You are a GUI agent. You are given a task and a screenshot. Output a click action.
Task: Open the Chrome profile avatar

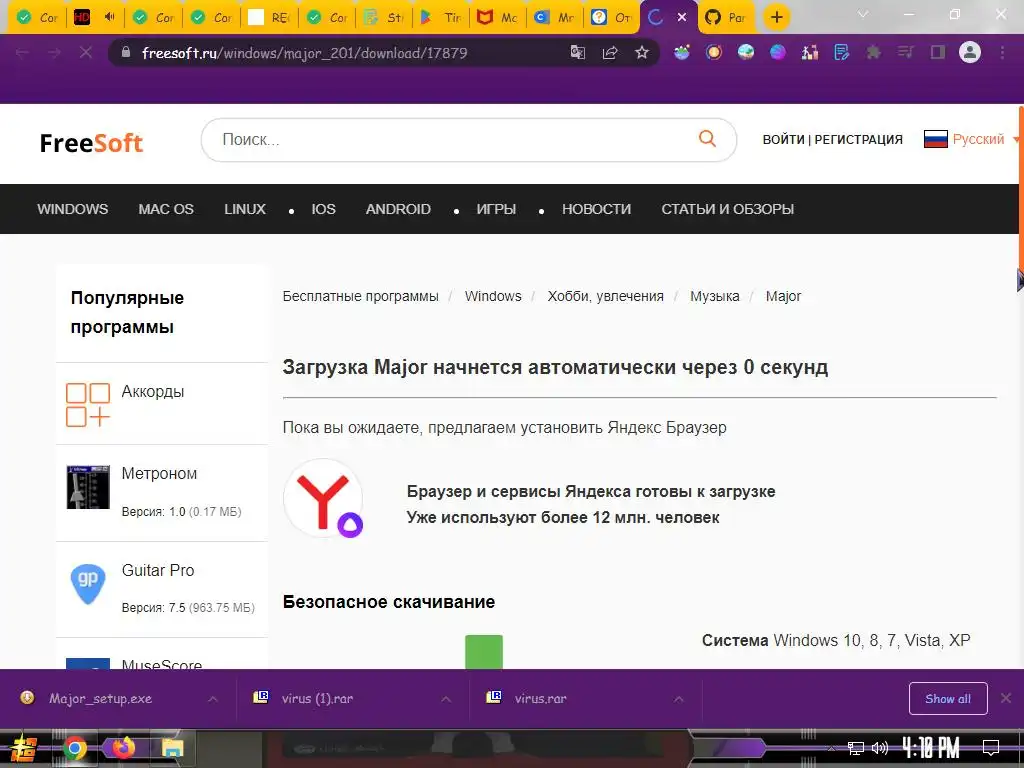coord(970,52)
